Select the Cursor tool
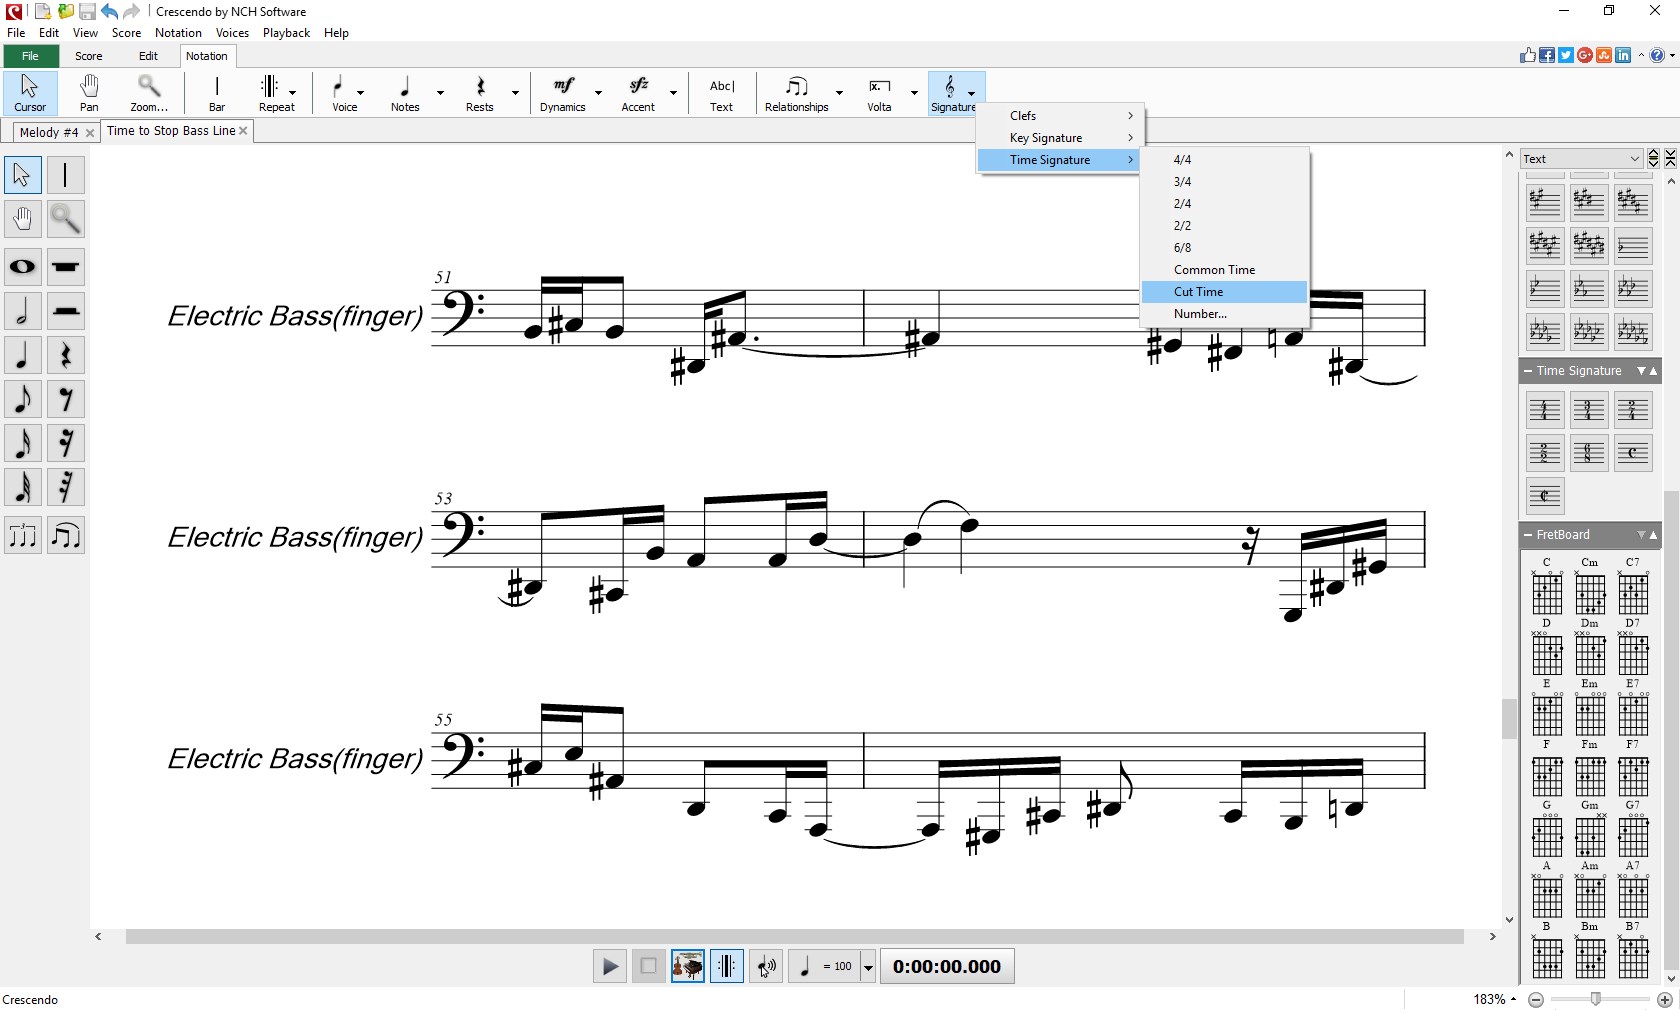Screen dimensions: 1680x1010 coord(29,93)
